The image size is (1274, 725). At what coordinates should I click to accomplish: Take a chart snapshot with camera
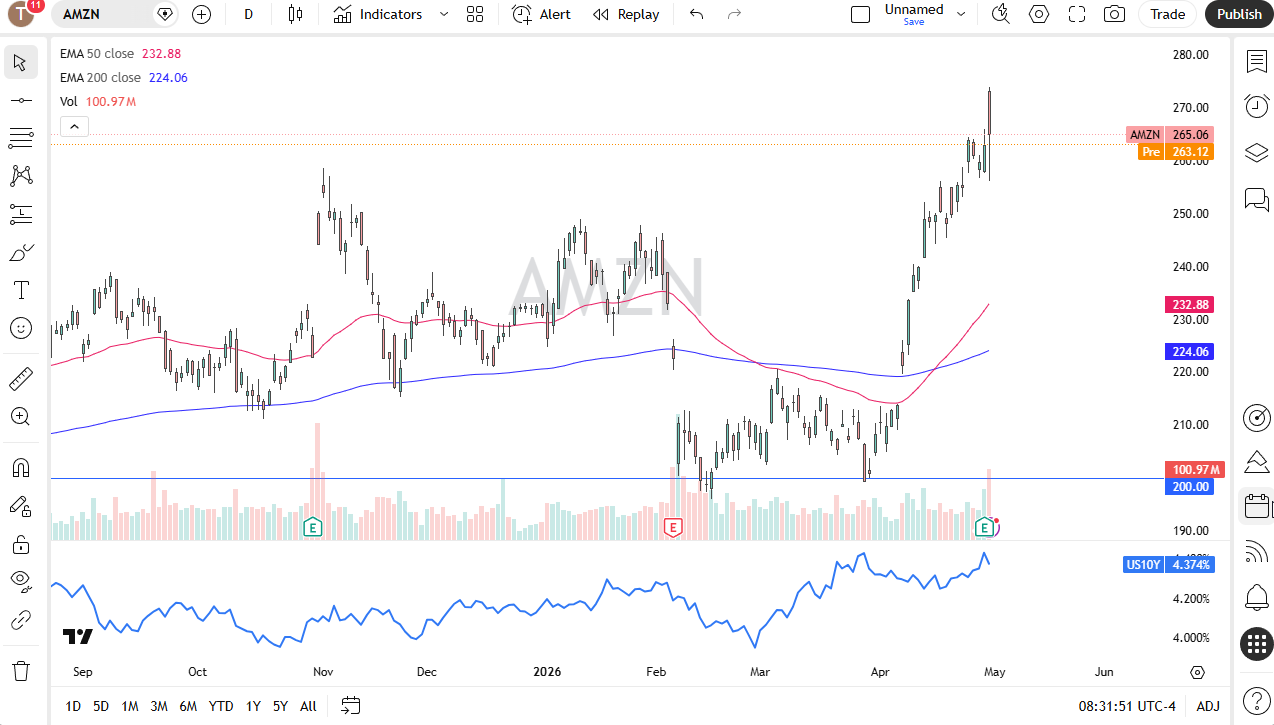1114,14
